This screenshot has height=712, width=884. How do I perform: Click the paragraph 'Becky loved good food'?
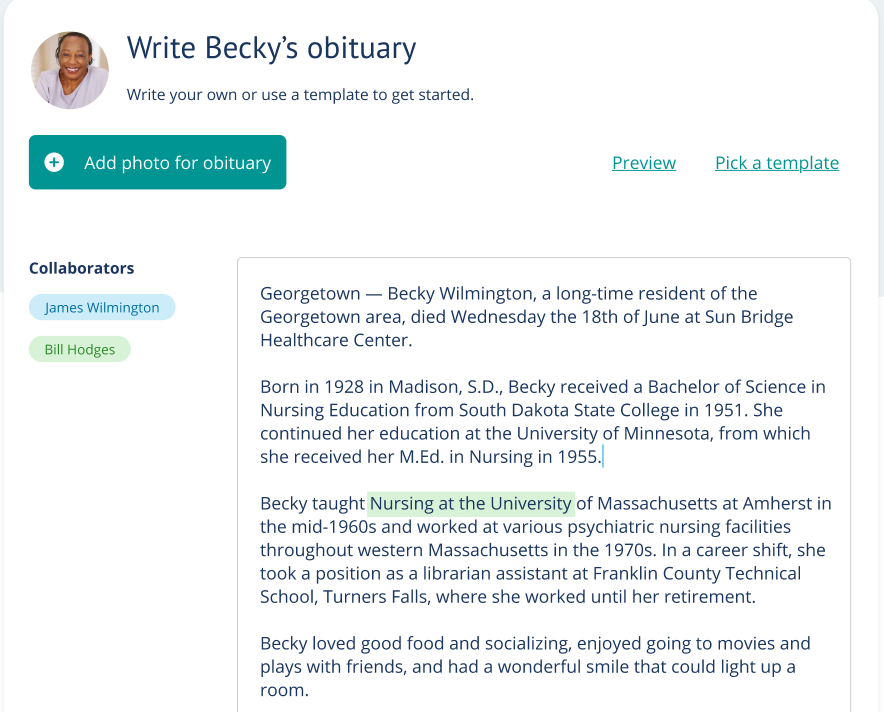pos(536,667)
